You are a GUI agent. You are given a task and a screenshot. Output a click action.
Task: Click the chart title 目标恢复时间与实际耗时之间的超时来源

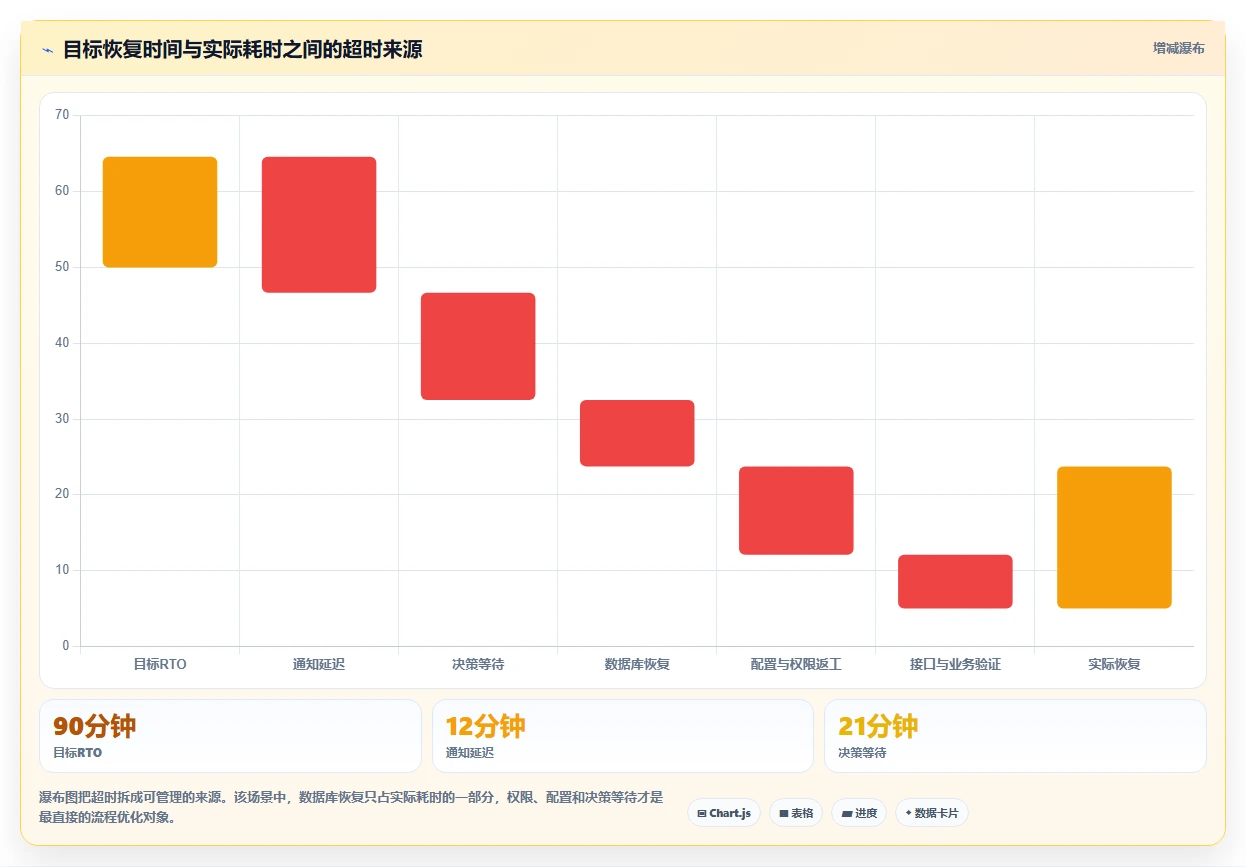click(243, 49)
